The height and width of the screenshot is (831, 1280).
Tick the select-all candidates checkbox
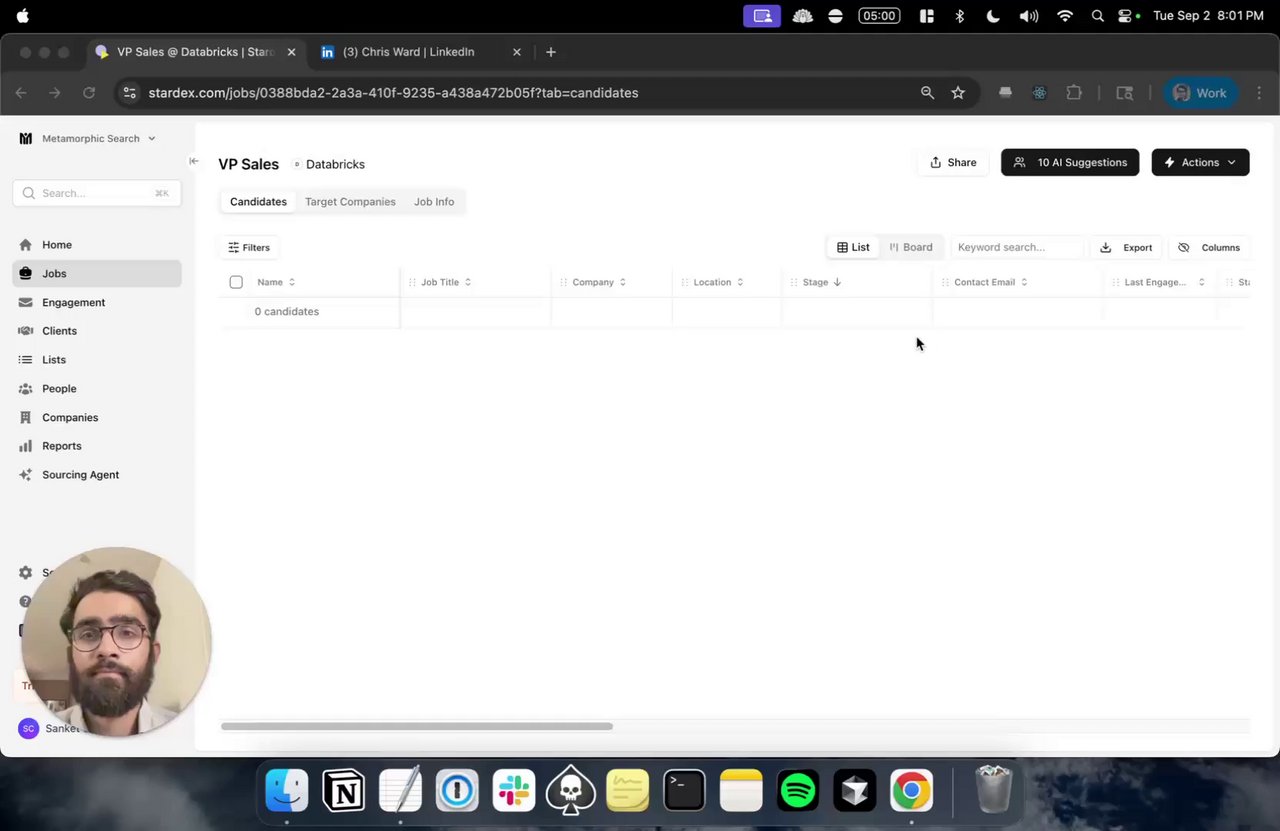[236, 282]
